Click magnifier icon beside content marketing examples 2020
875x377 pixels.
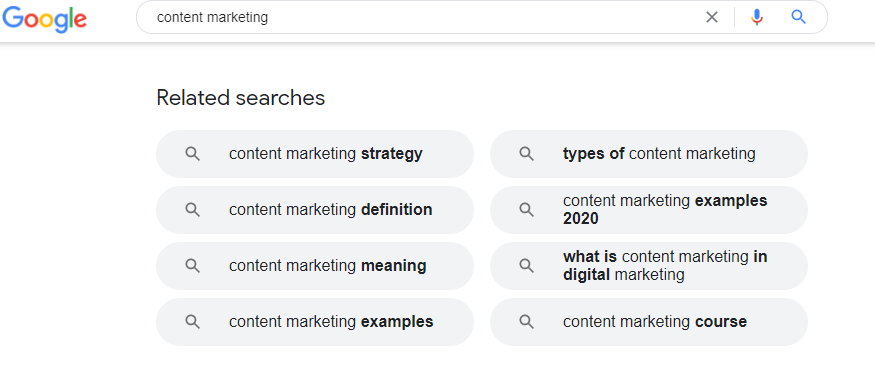pos(526,210)
